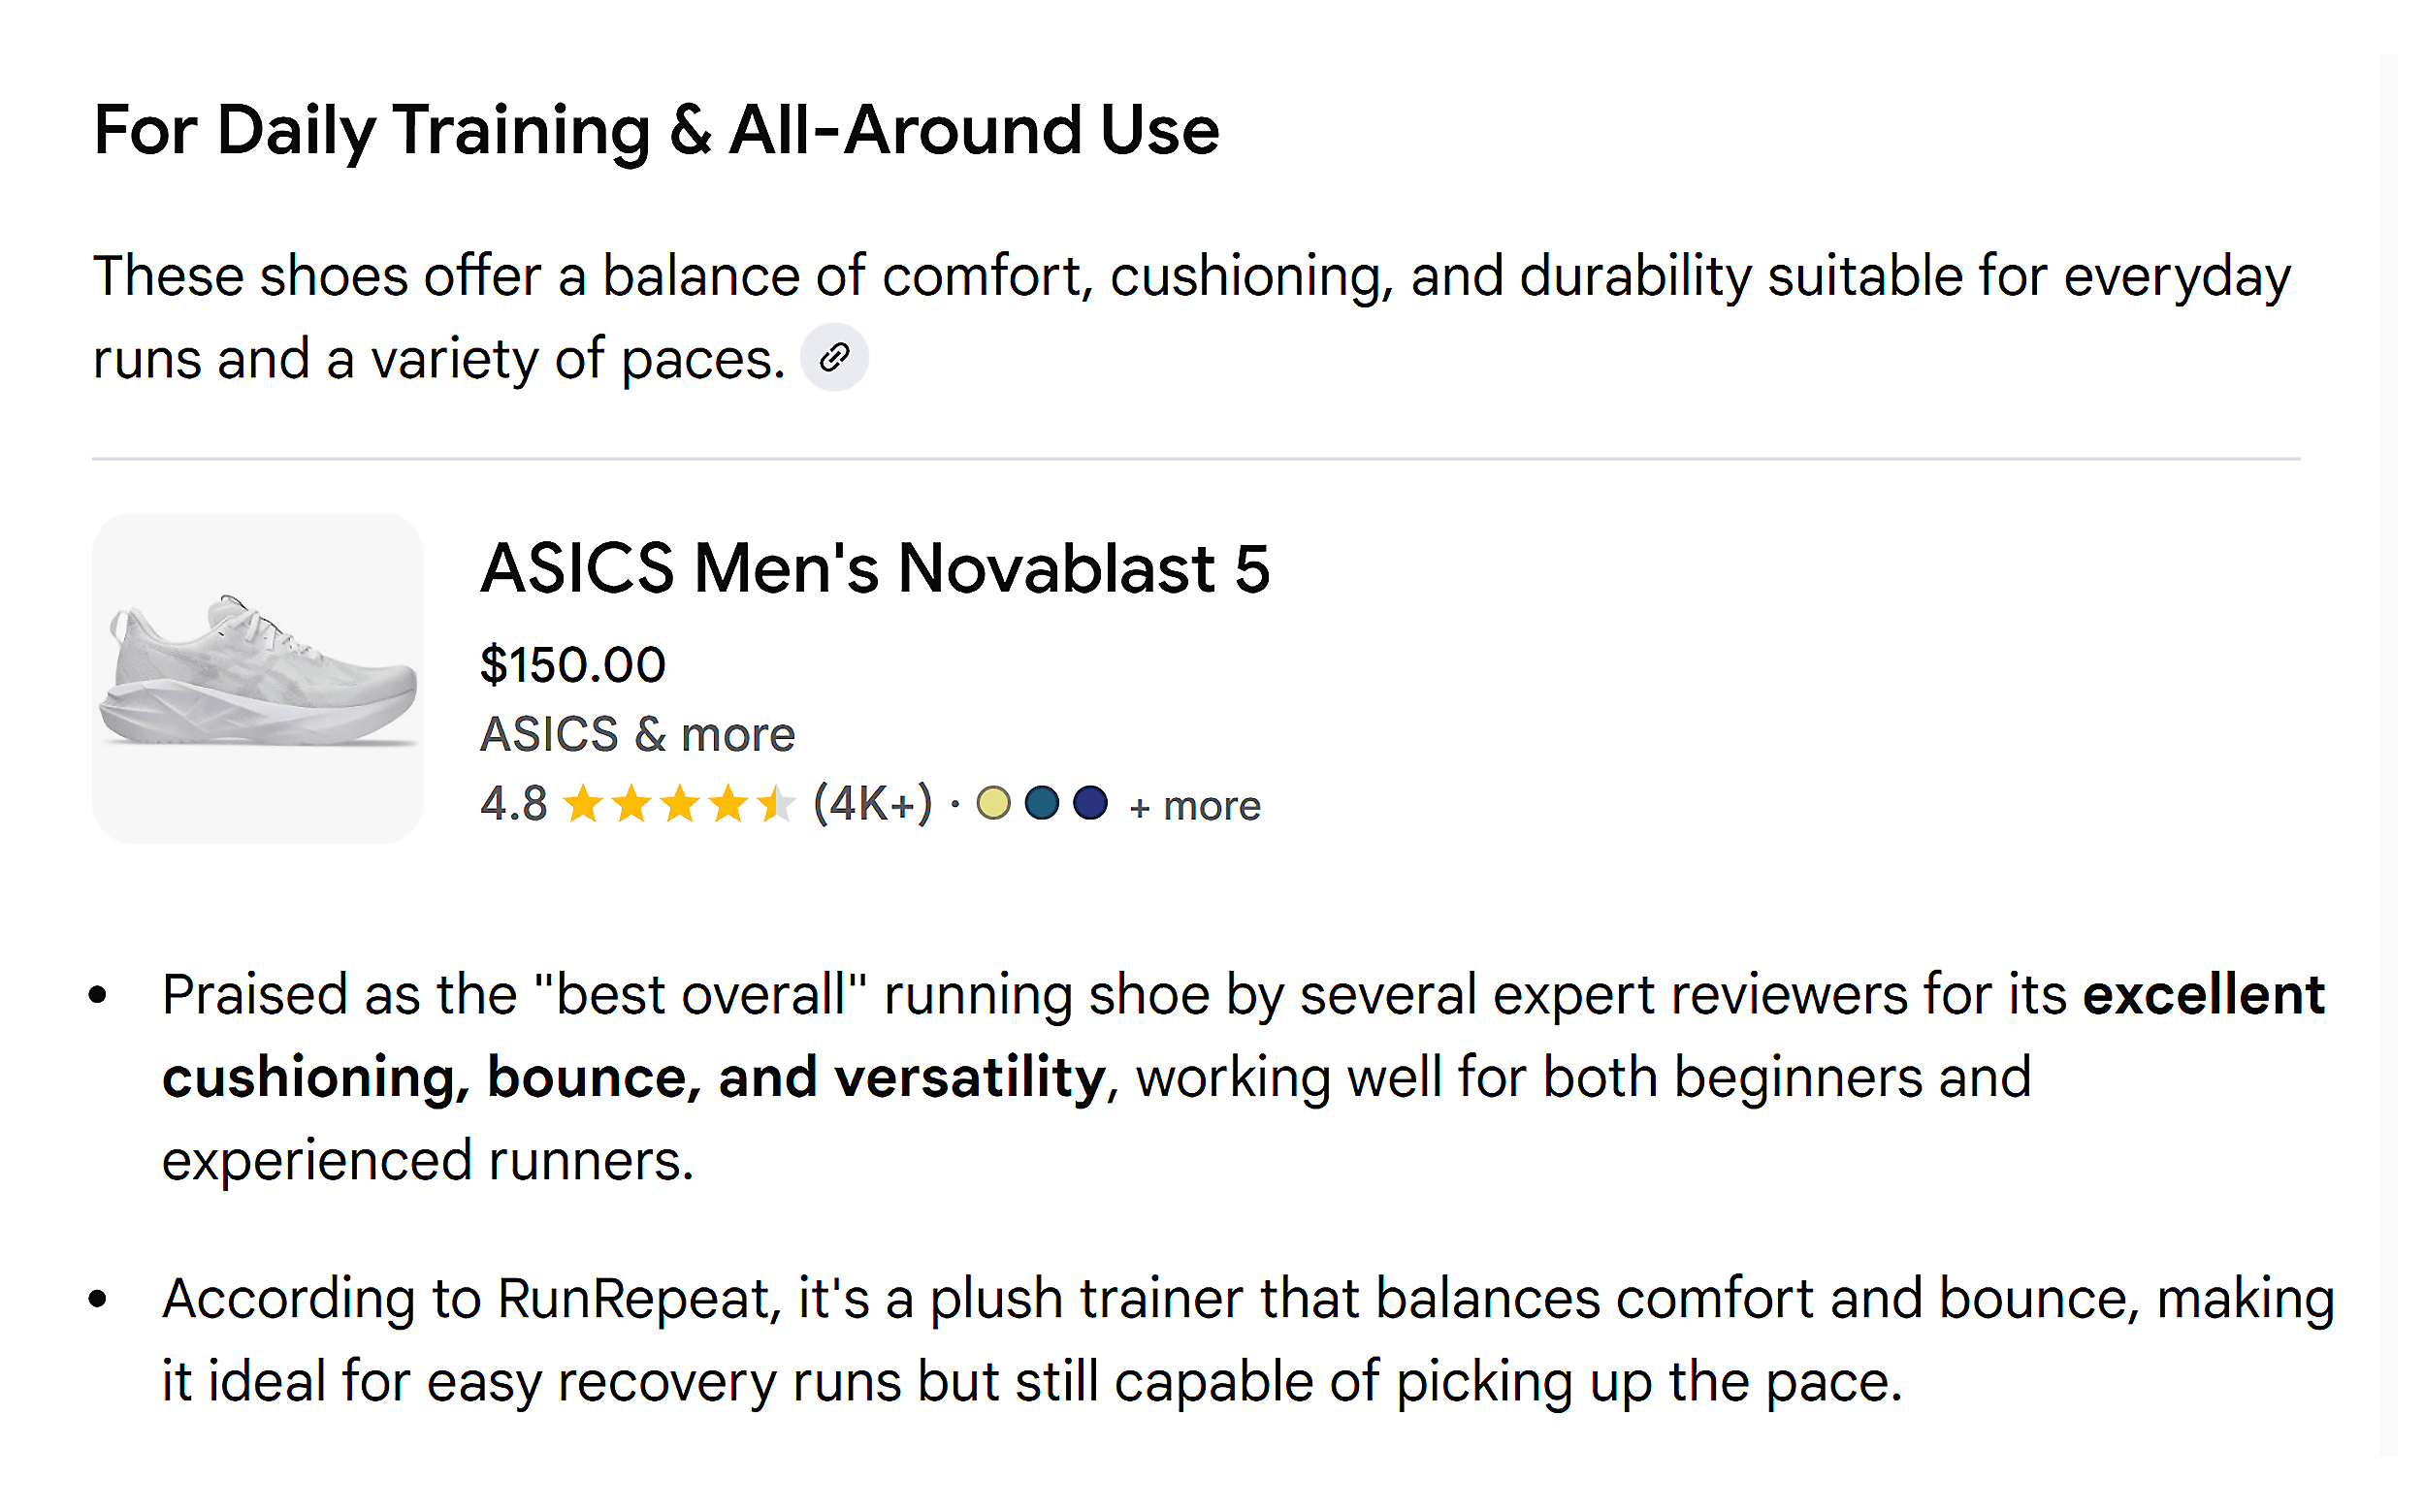The width and height of the screenshot is (2425, 1512).
Task: Open the (4K+) reviews
Action: [x=872, y=803]
